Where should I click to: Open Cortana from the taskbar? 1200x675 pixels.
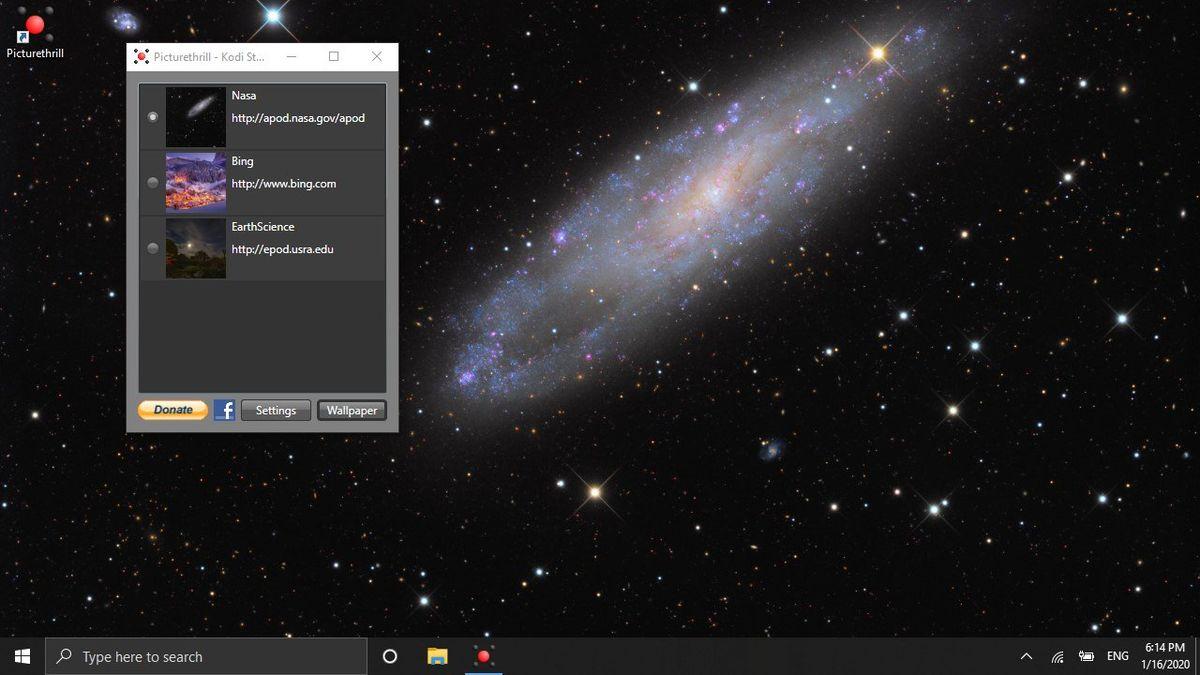[x=390, y=656]
